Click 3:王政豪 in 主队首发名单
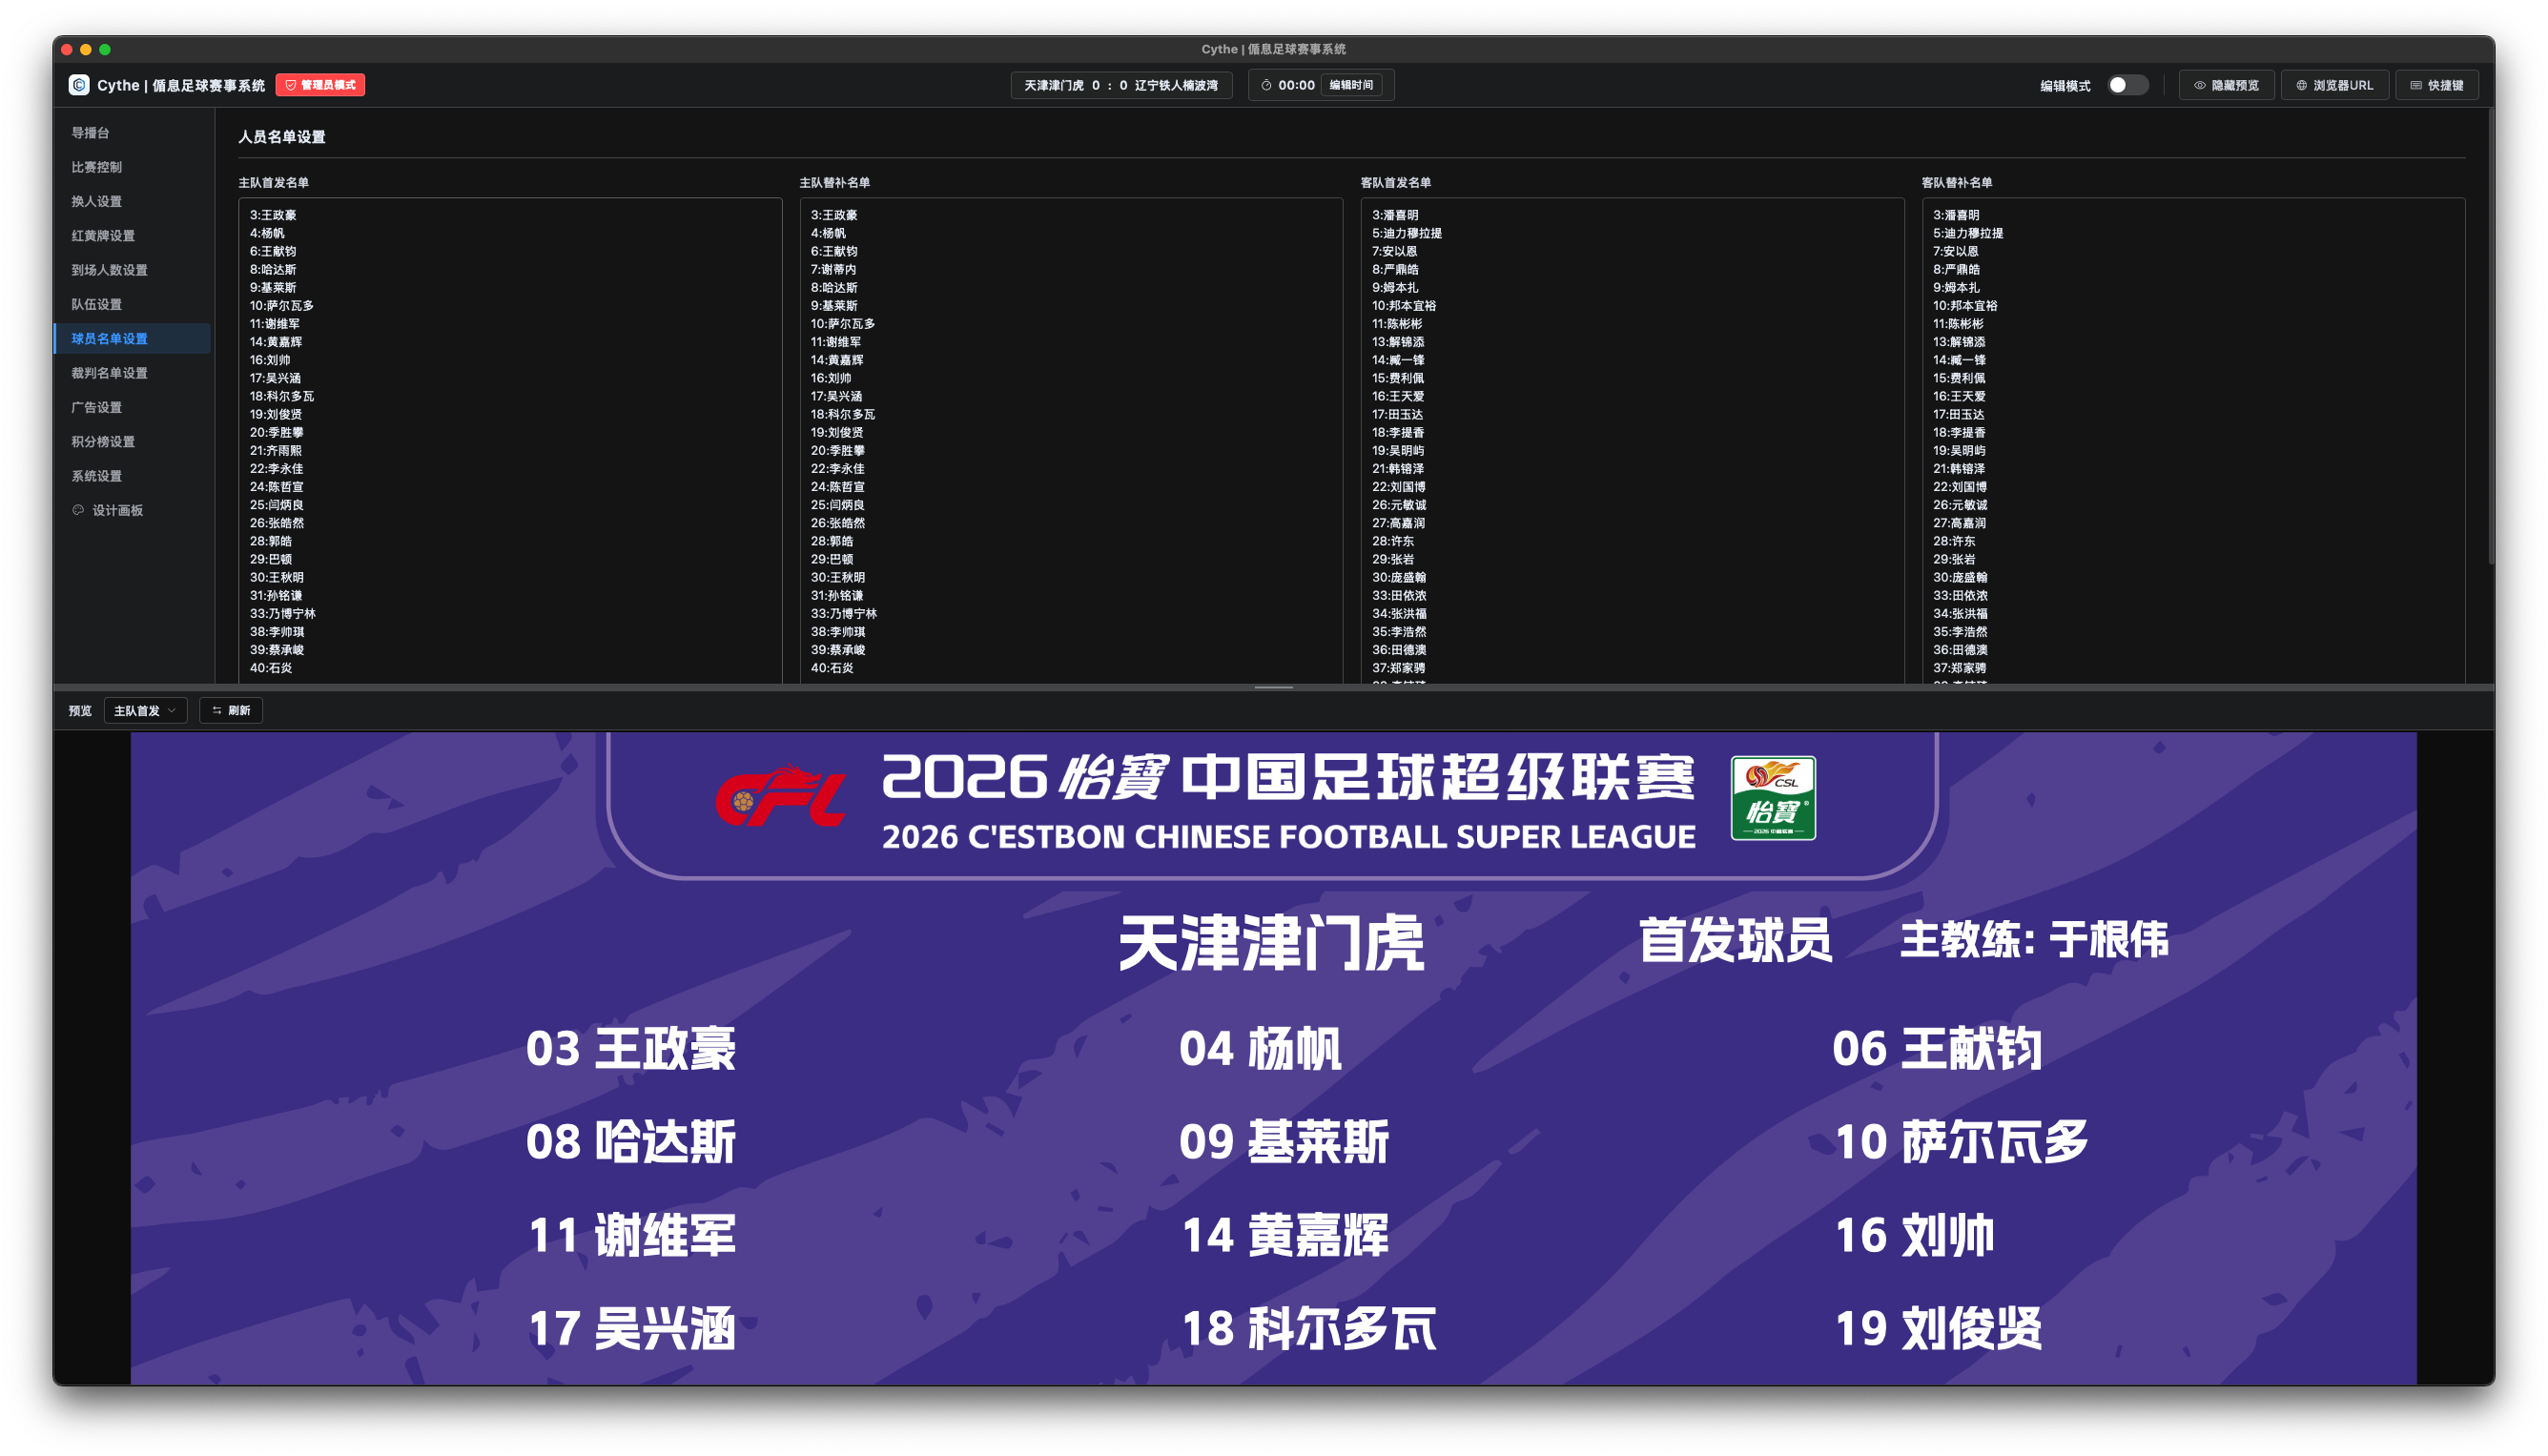 coord(273,215)
